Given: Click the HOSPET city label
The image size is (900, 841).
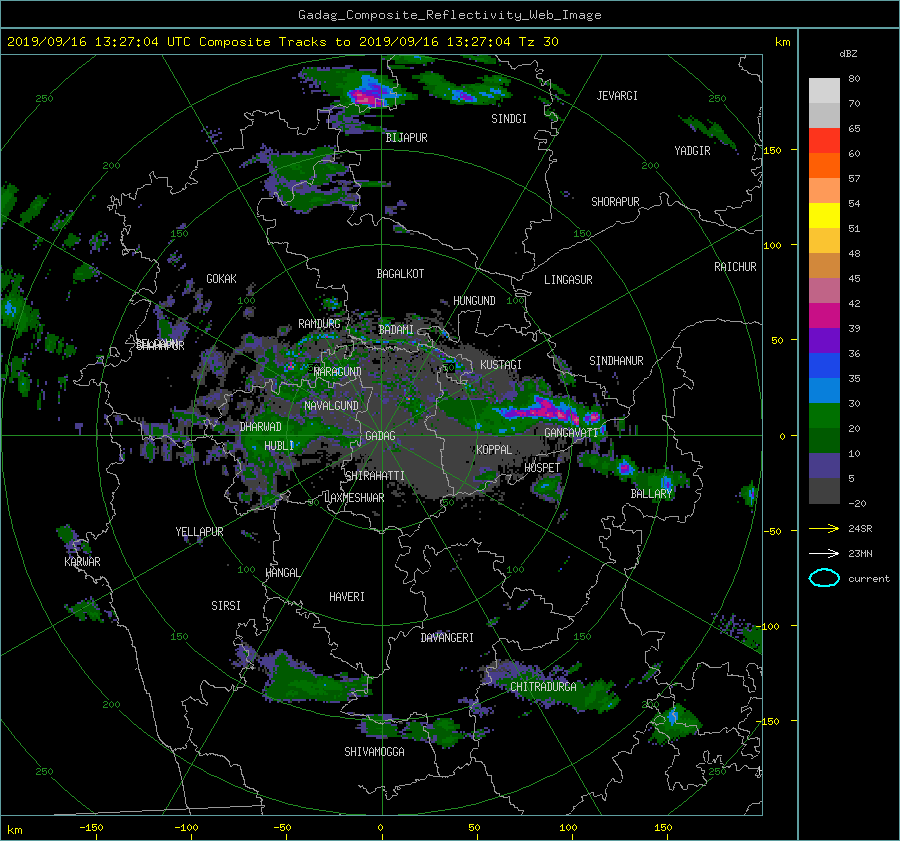Looking at the screenshot, I should 542,468.
